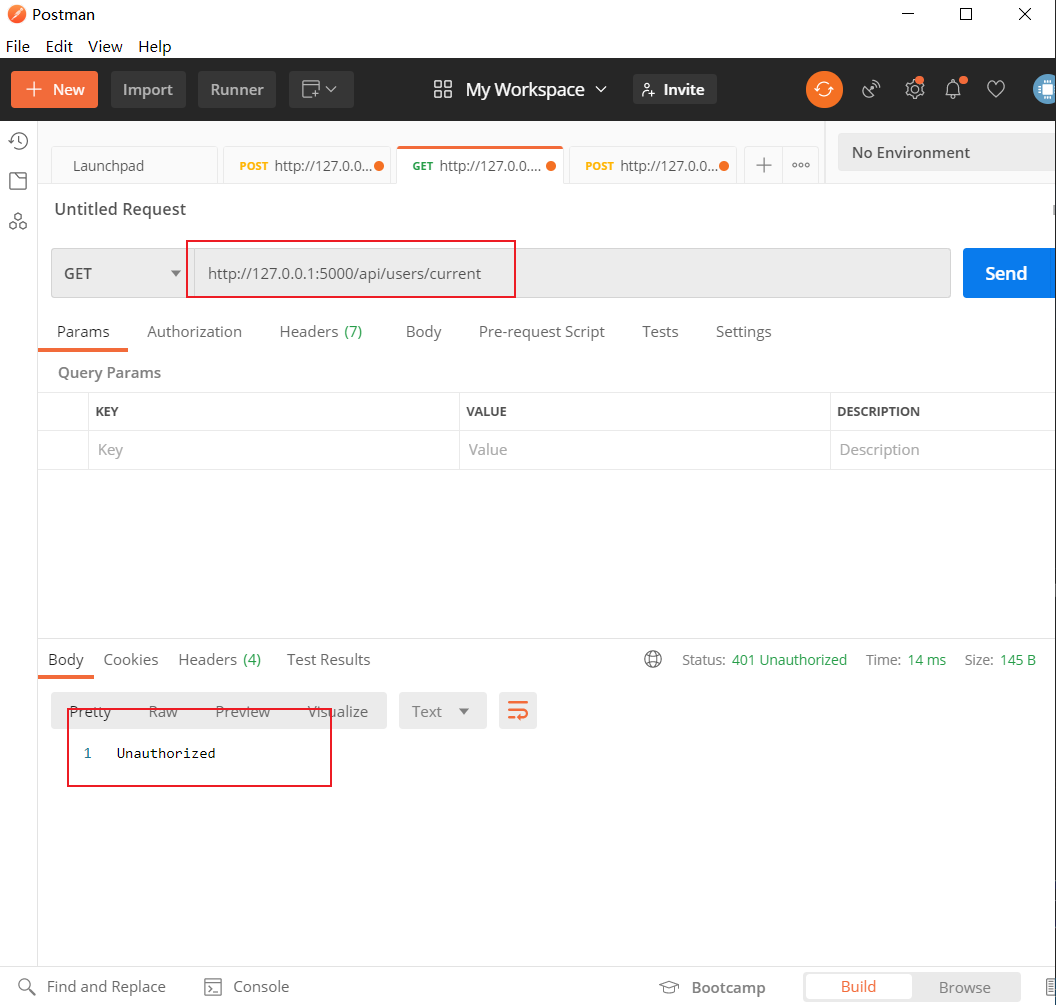Click the 14 ms time value
The width and height of the screenshot is (1056, 1005).
tap(926, 659)
